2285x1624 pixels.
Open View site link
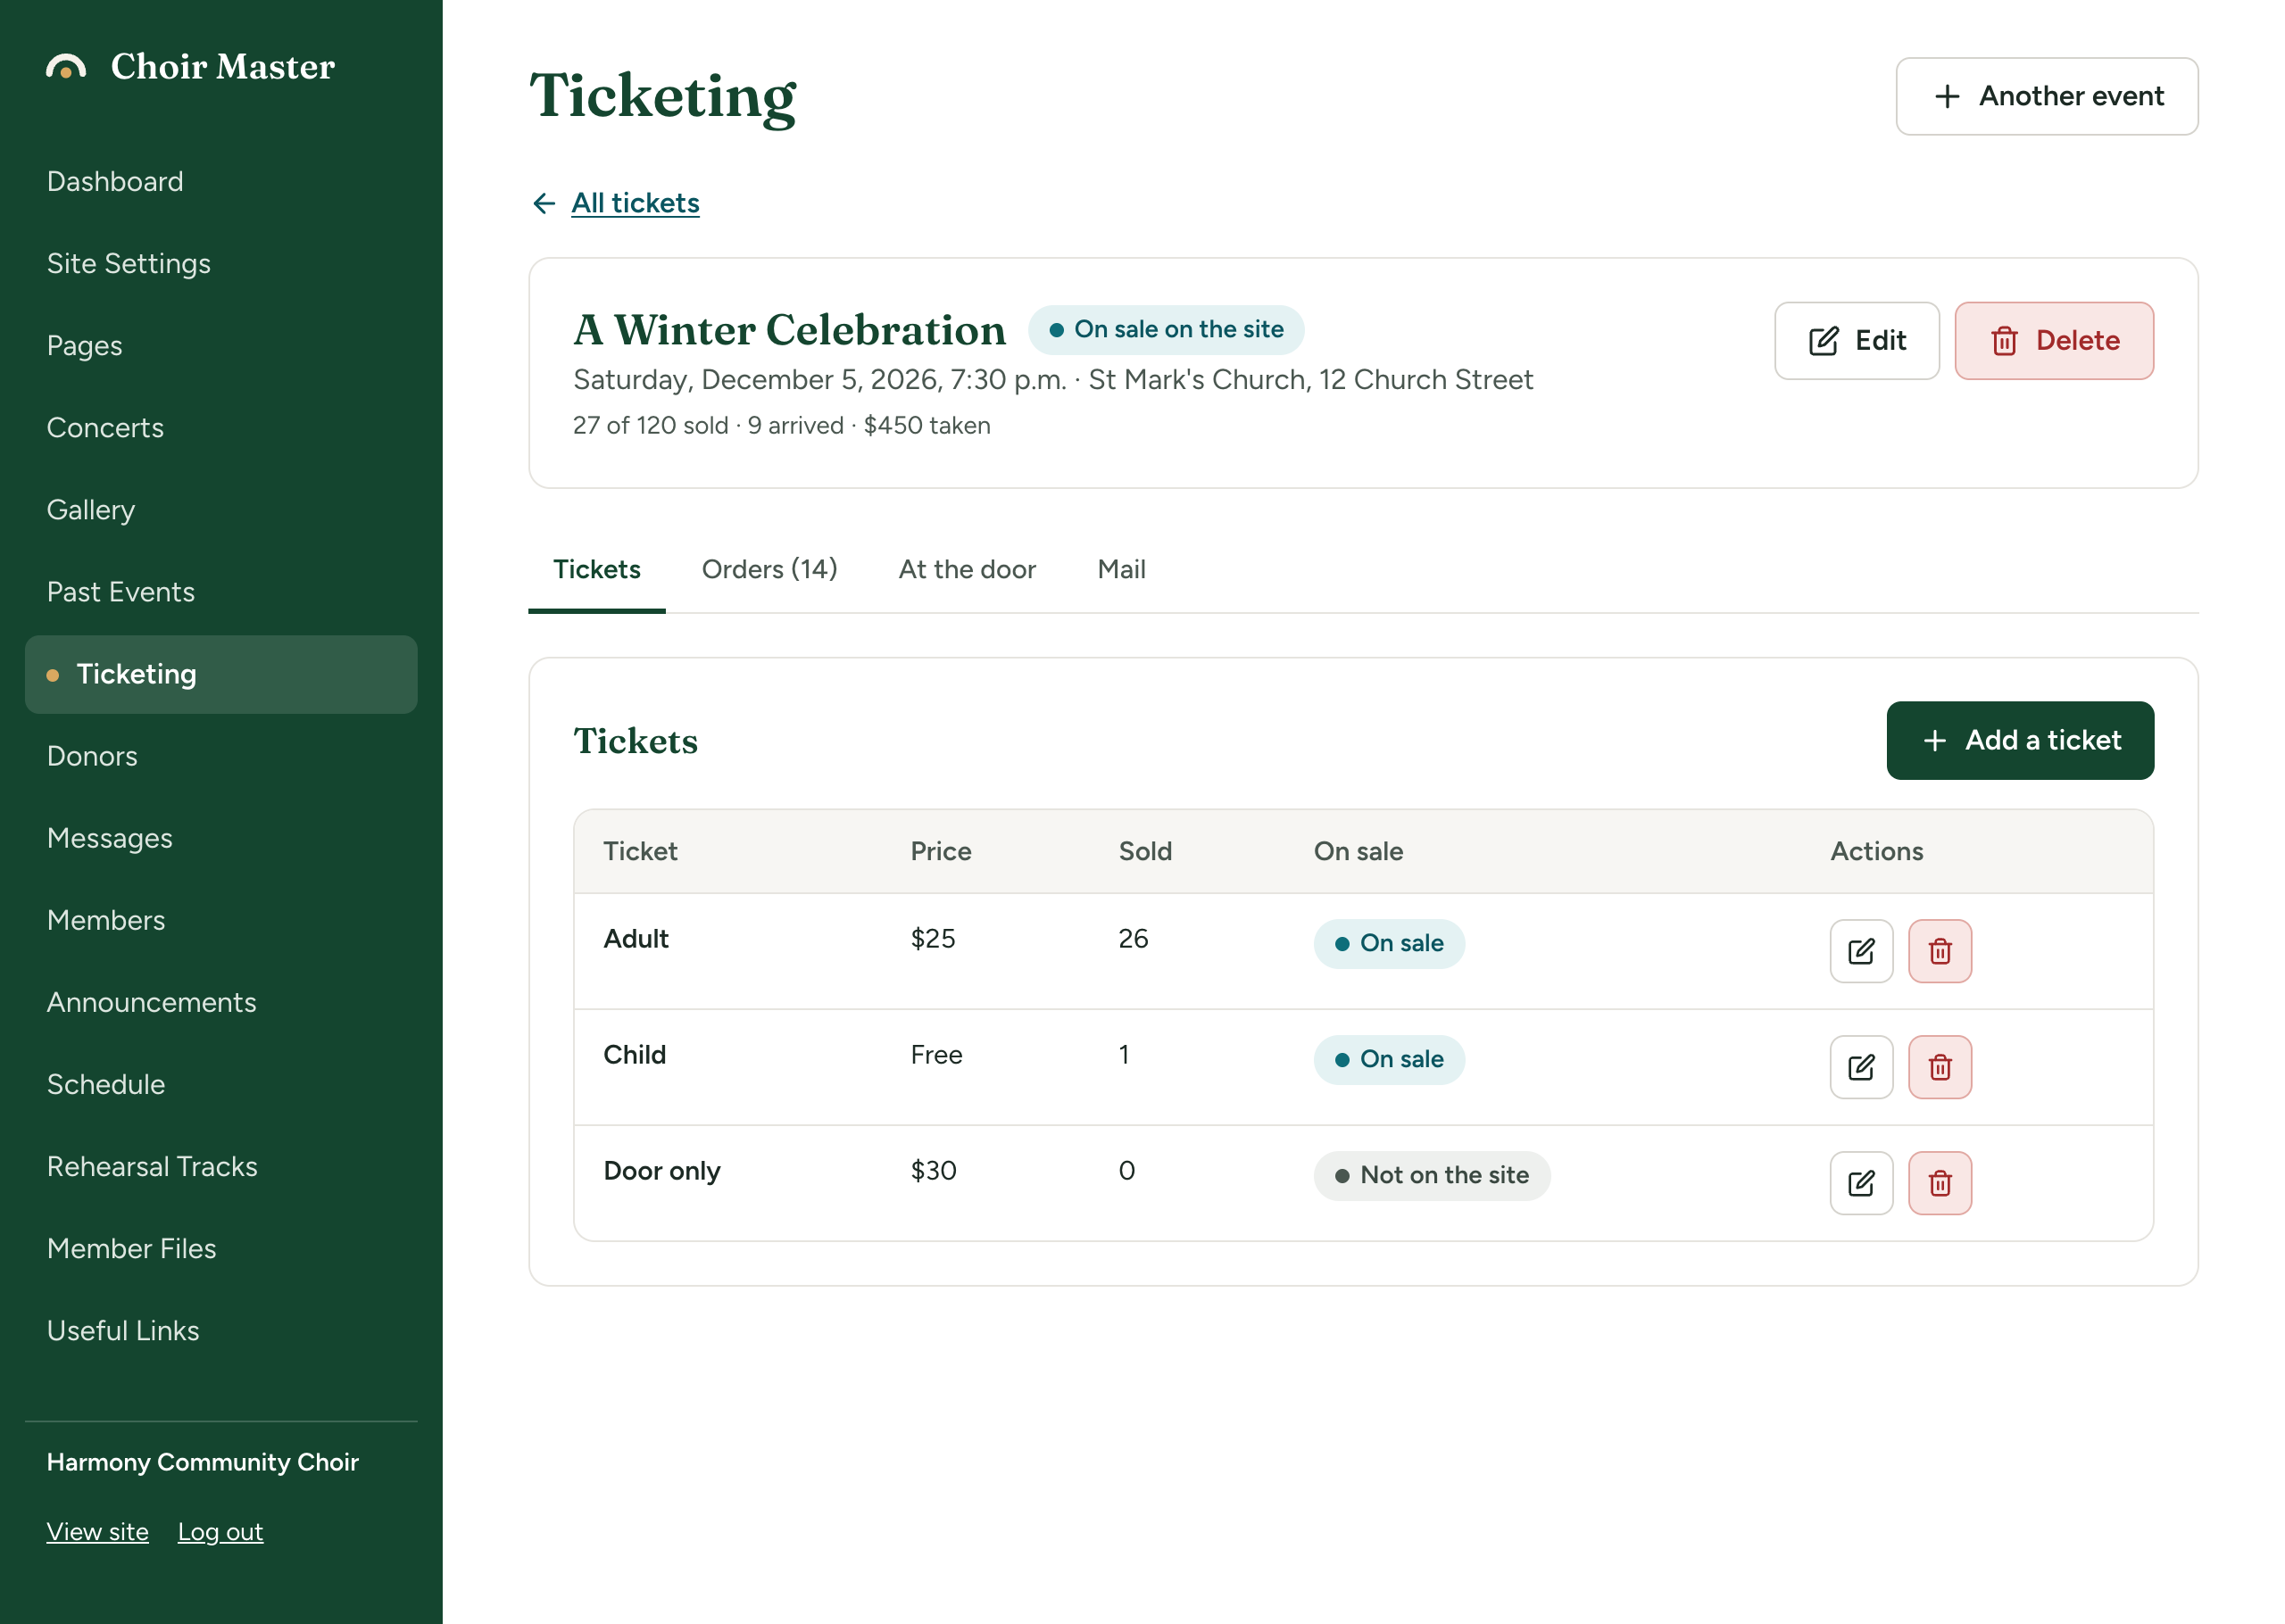(97, 1532)
